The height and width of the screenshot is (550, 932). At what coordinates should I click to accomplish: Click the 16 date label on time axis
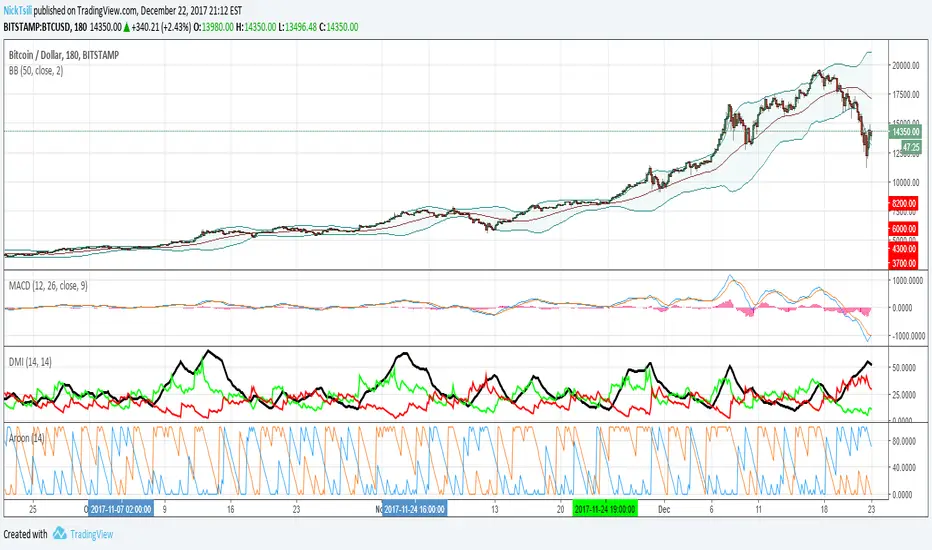231,510
